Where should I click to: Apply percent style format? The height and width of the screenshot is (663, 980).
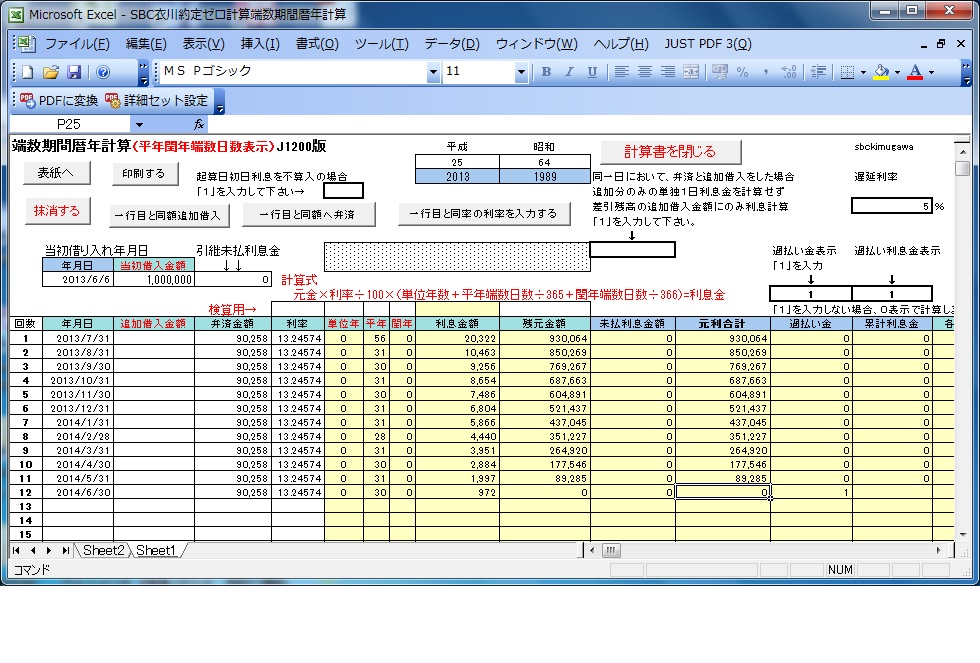742,72
